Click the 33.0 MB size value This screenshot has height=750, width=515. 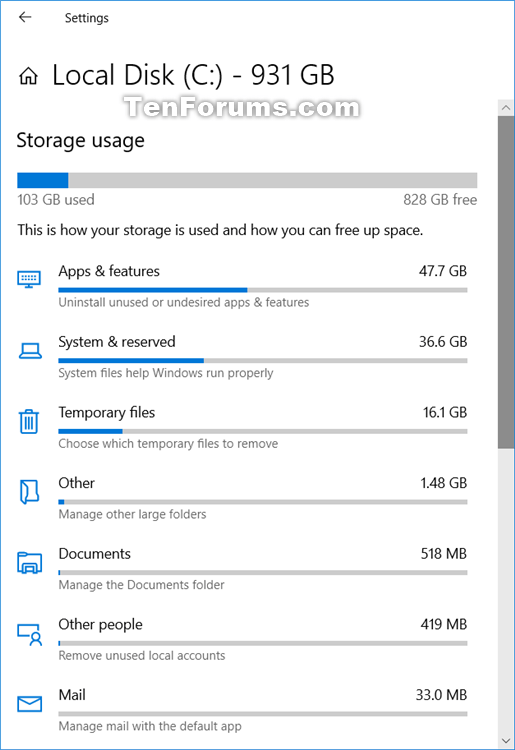[x=441, y=695]
